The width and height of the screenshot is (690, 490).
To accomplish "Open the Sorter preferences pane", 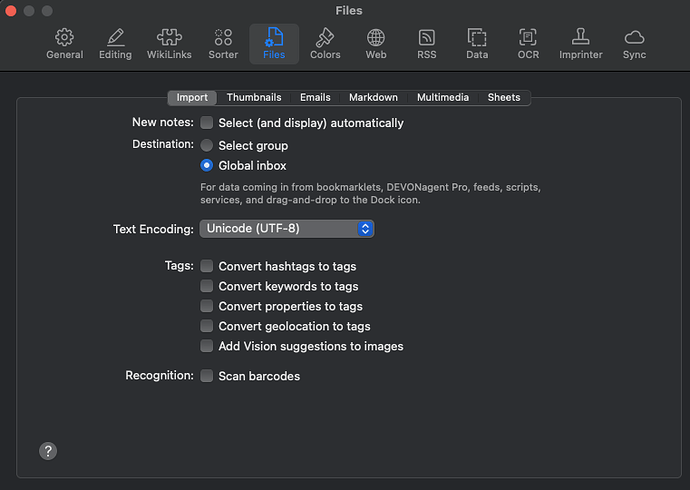I will click(x=223, y=44).
